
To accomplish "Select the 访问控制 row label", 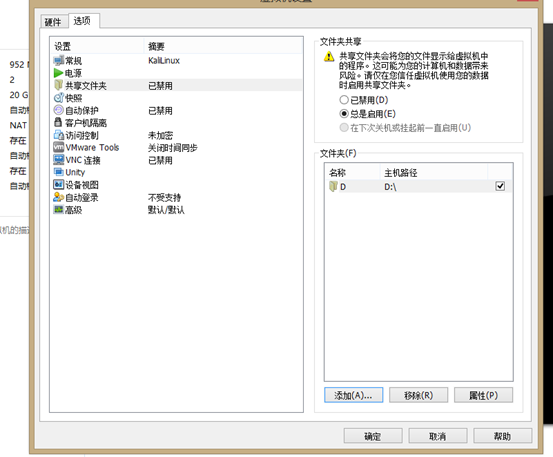I will (82, 135).
